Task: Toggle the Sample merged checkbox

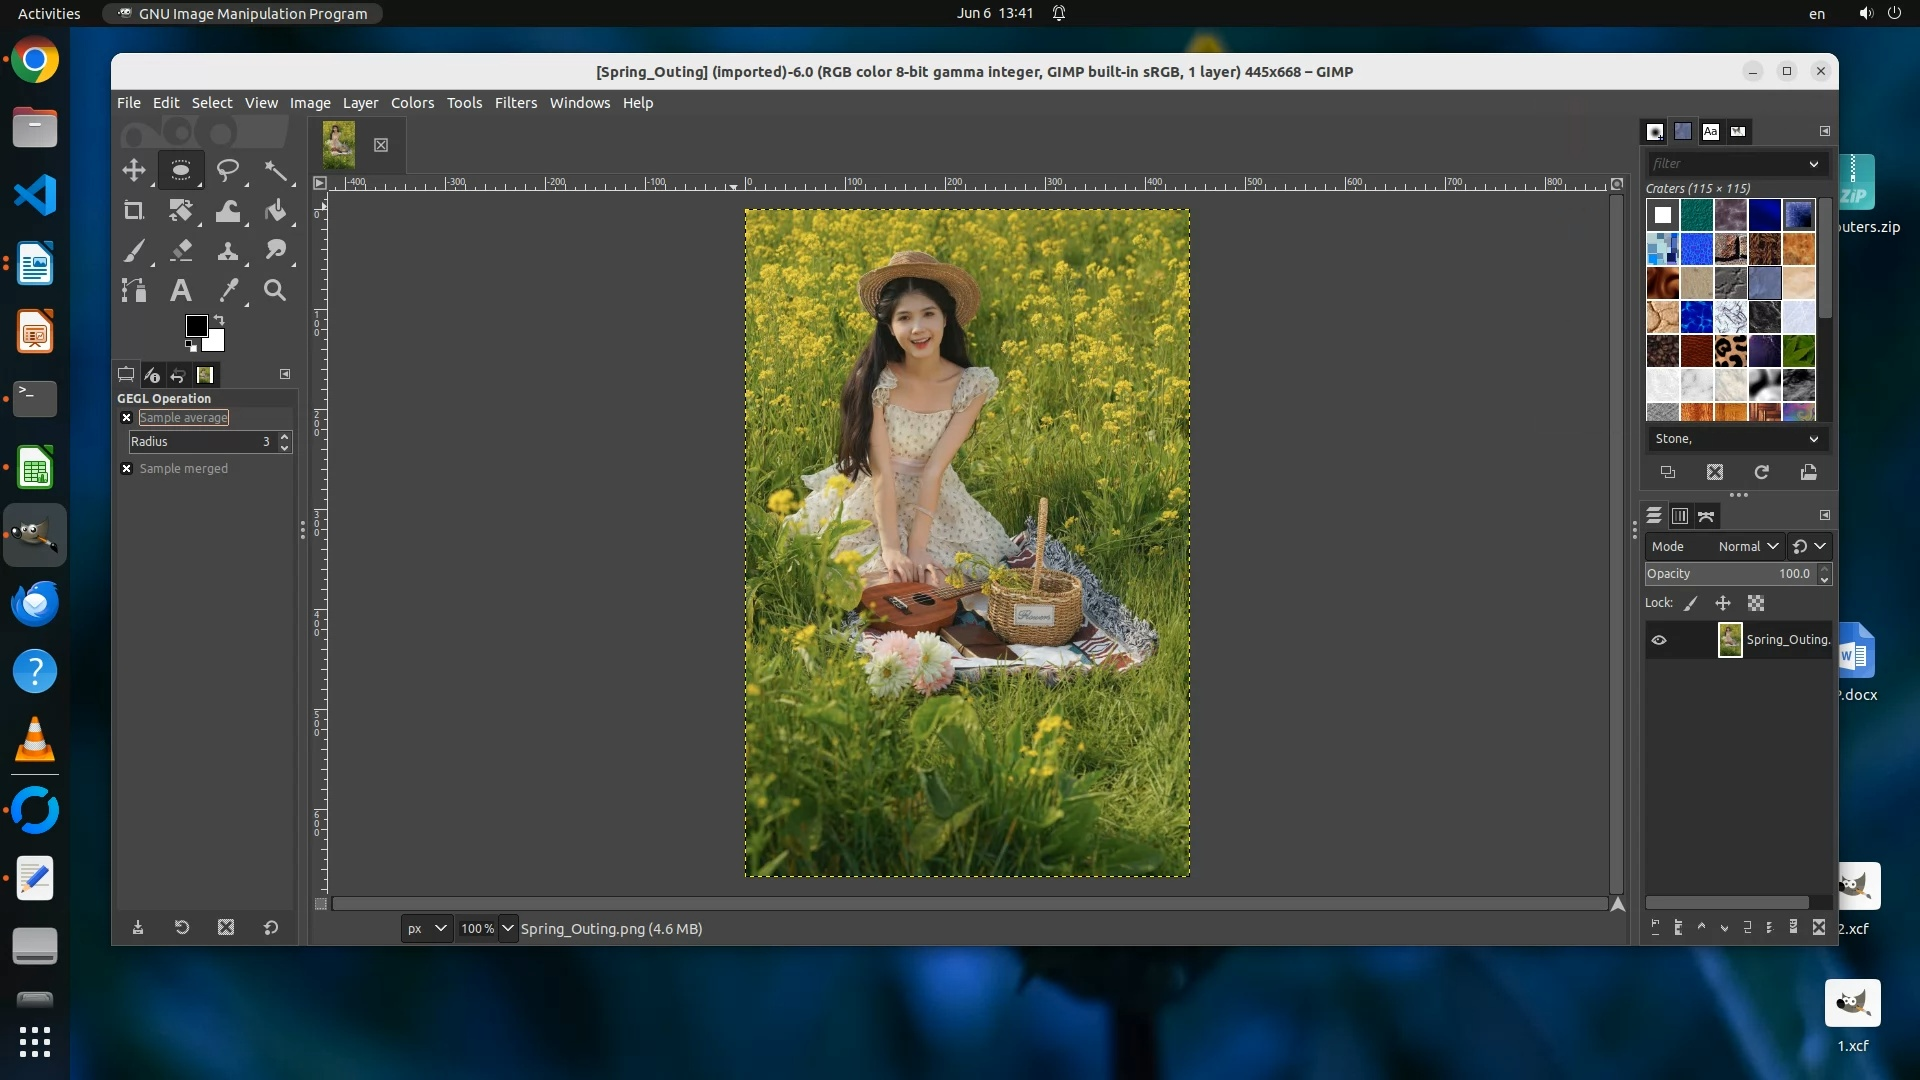Action: click(127, 469)
